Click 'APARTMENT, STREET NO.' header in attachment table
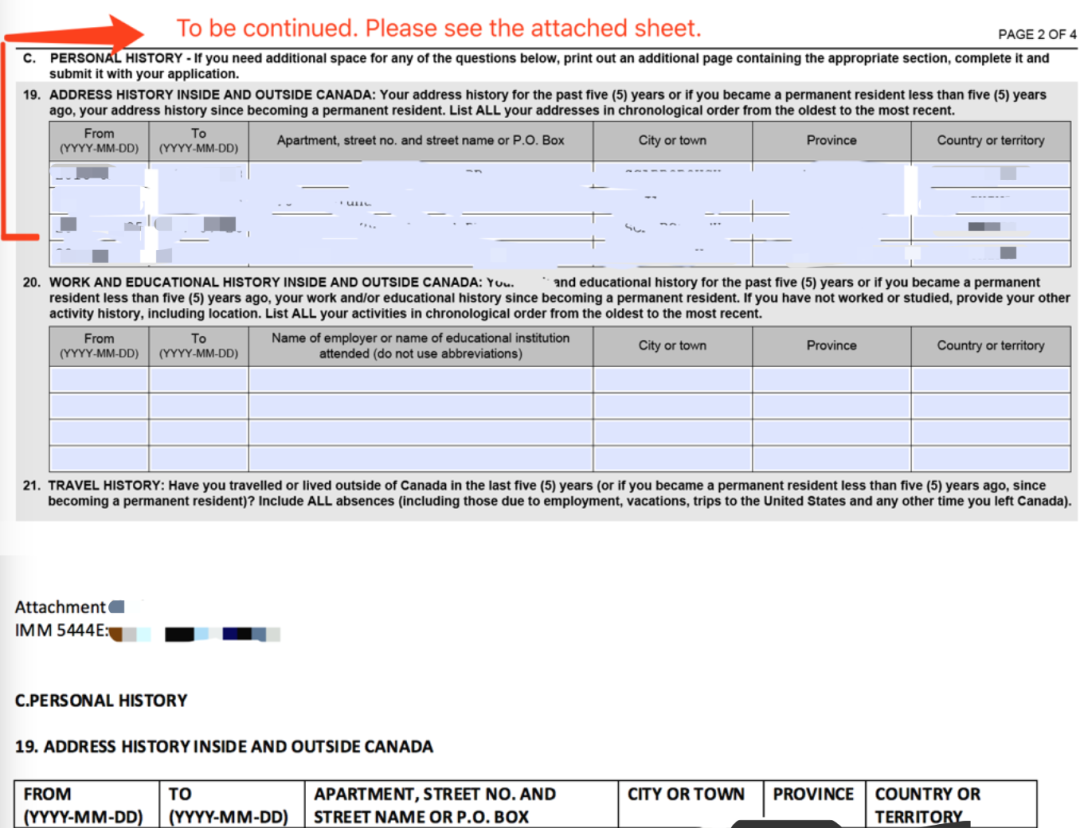This screenshot has height=828, width=1080. coord(435,794)
